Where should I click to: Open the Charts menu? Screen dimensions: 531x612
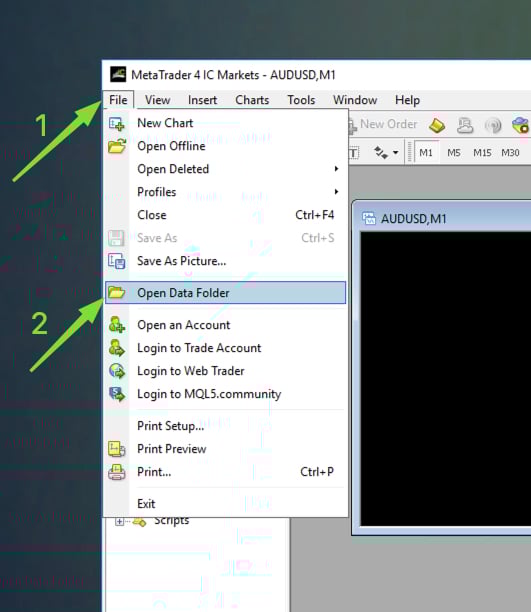[252, 100]
